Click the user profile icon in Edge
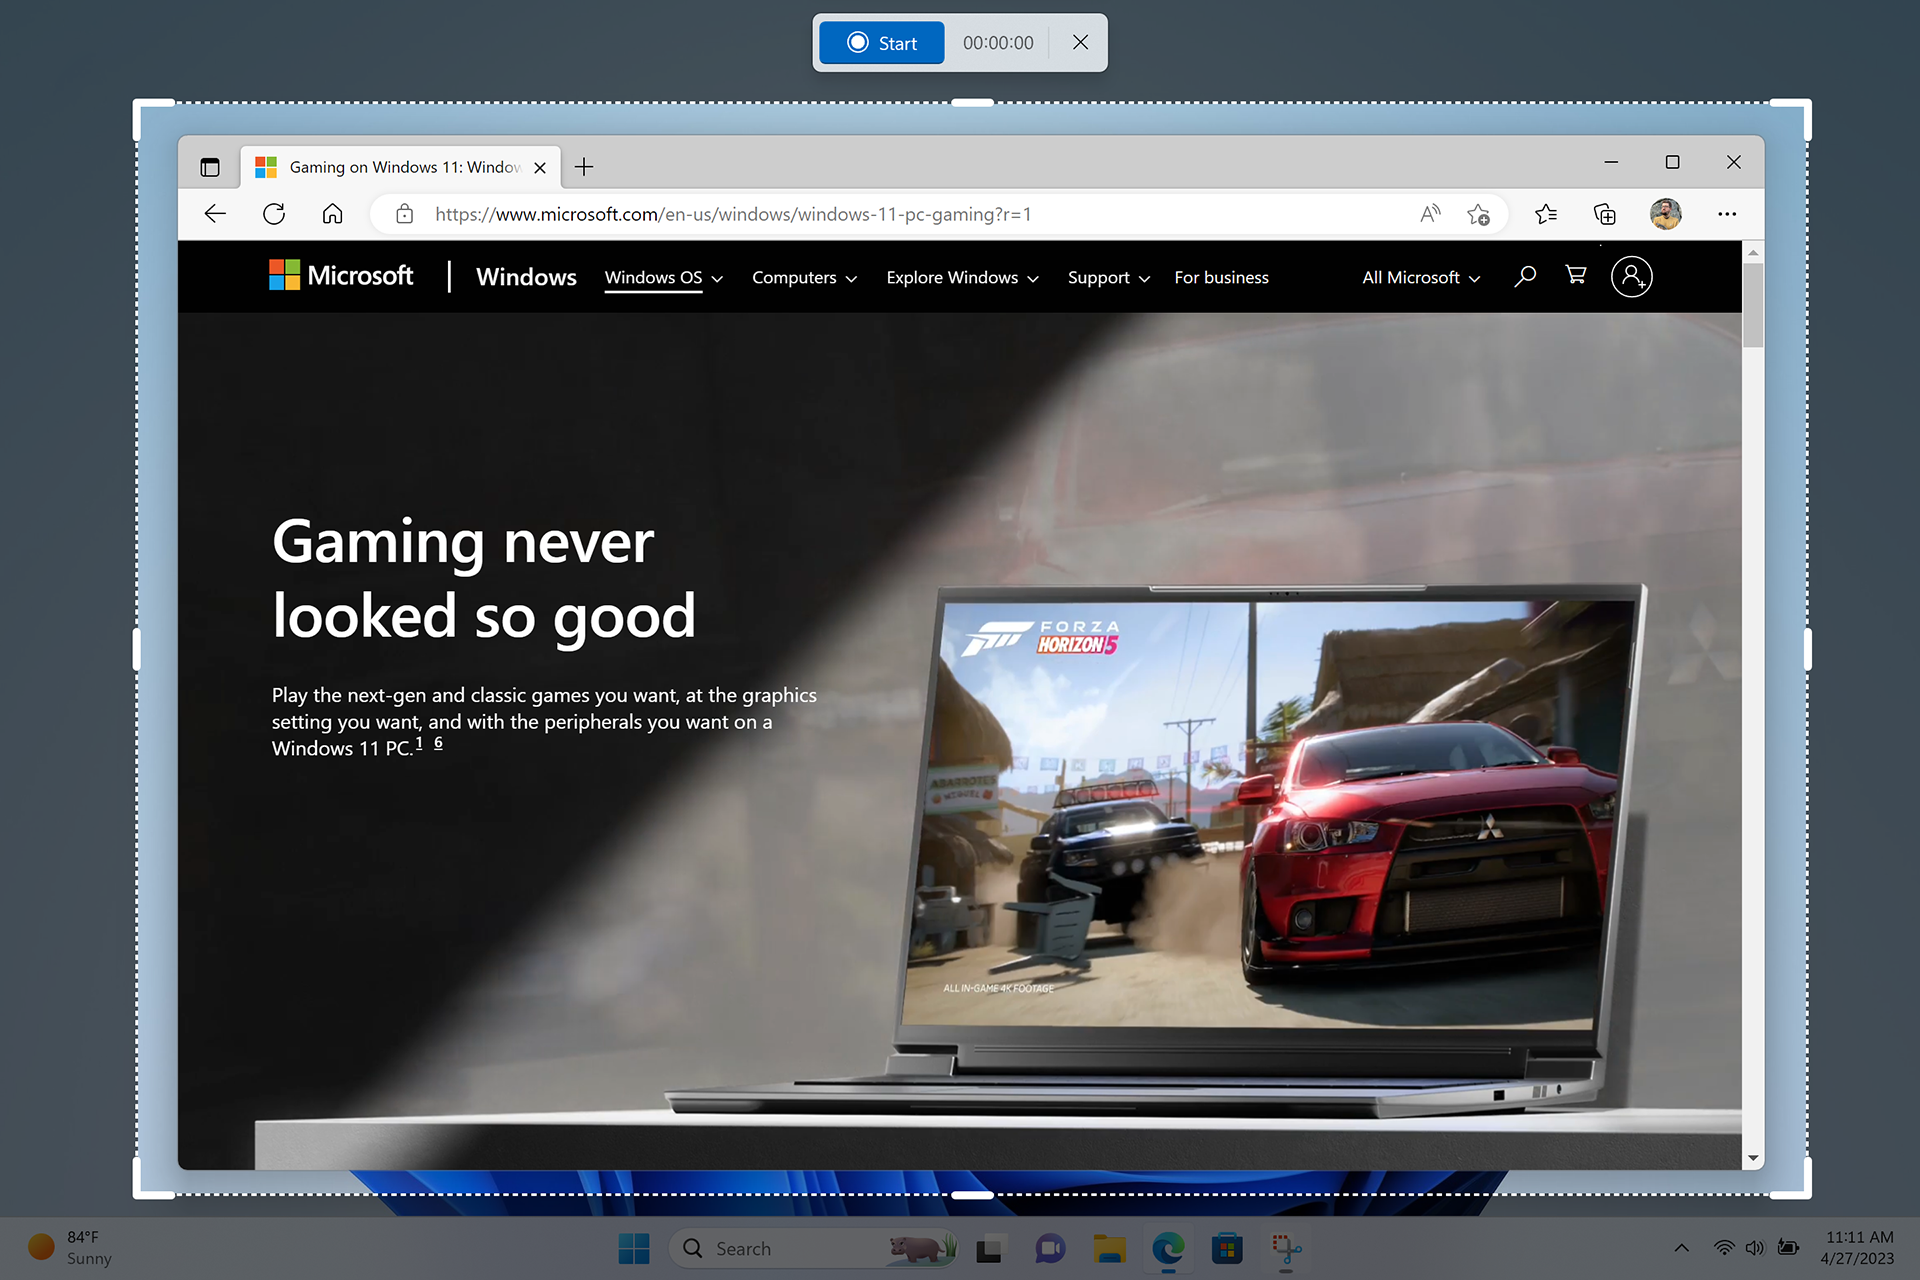 click(1666, 214)
